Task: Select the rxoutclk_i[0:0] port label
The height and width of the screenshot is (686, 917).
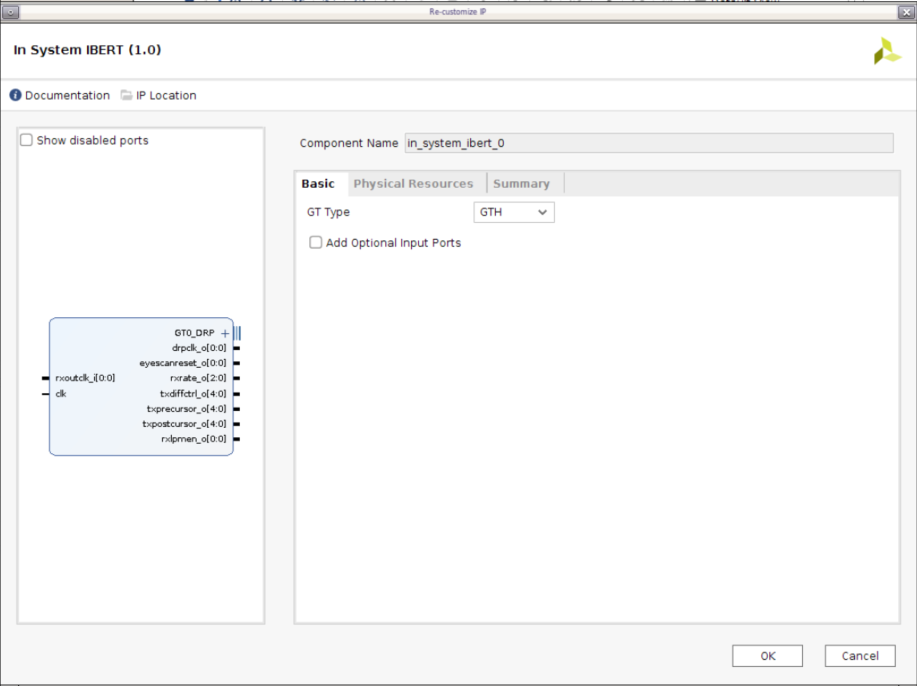Action: tap(85, 378)
